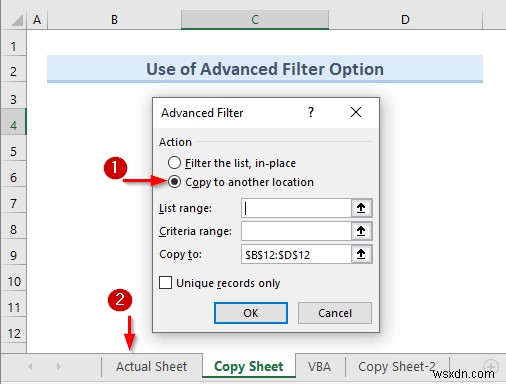
Task: Open the VBA sheet tab
Action: pos(320,367)
